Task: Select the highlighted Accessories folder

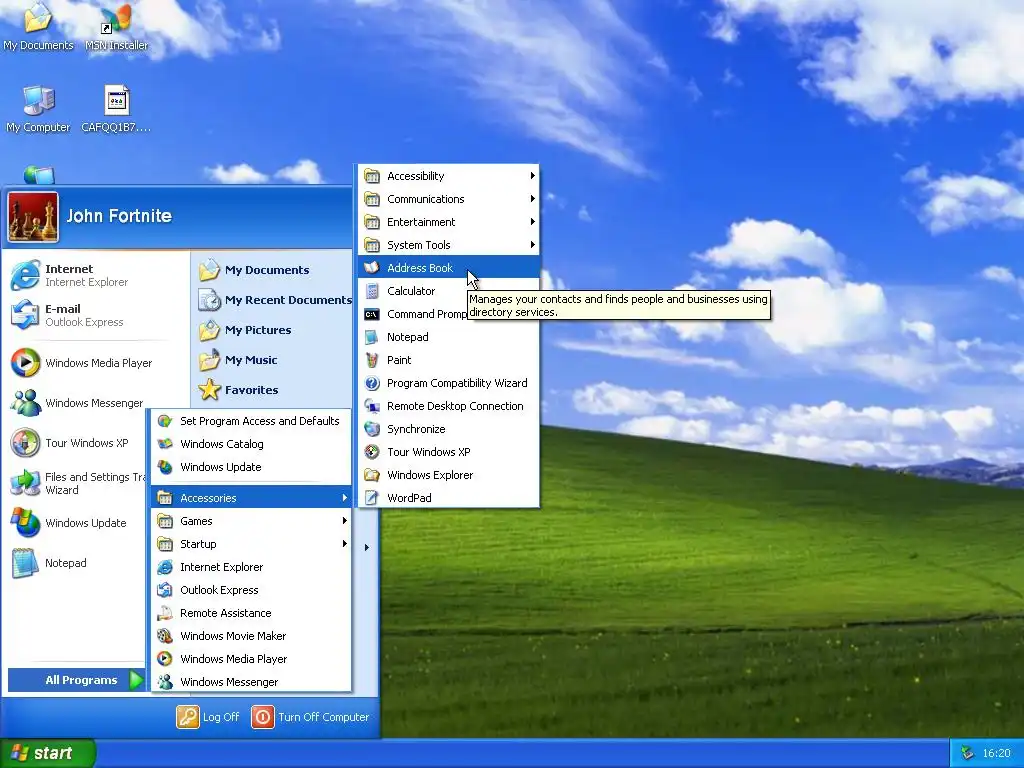Action: 251,498
